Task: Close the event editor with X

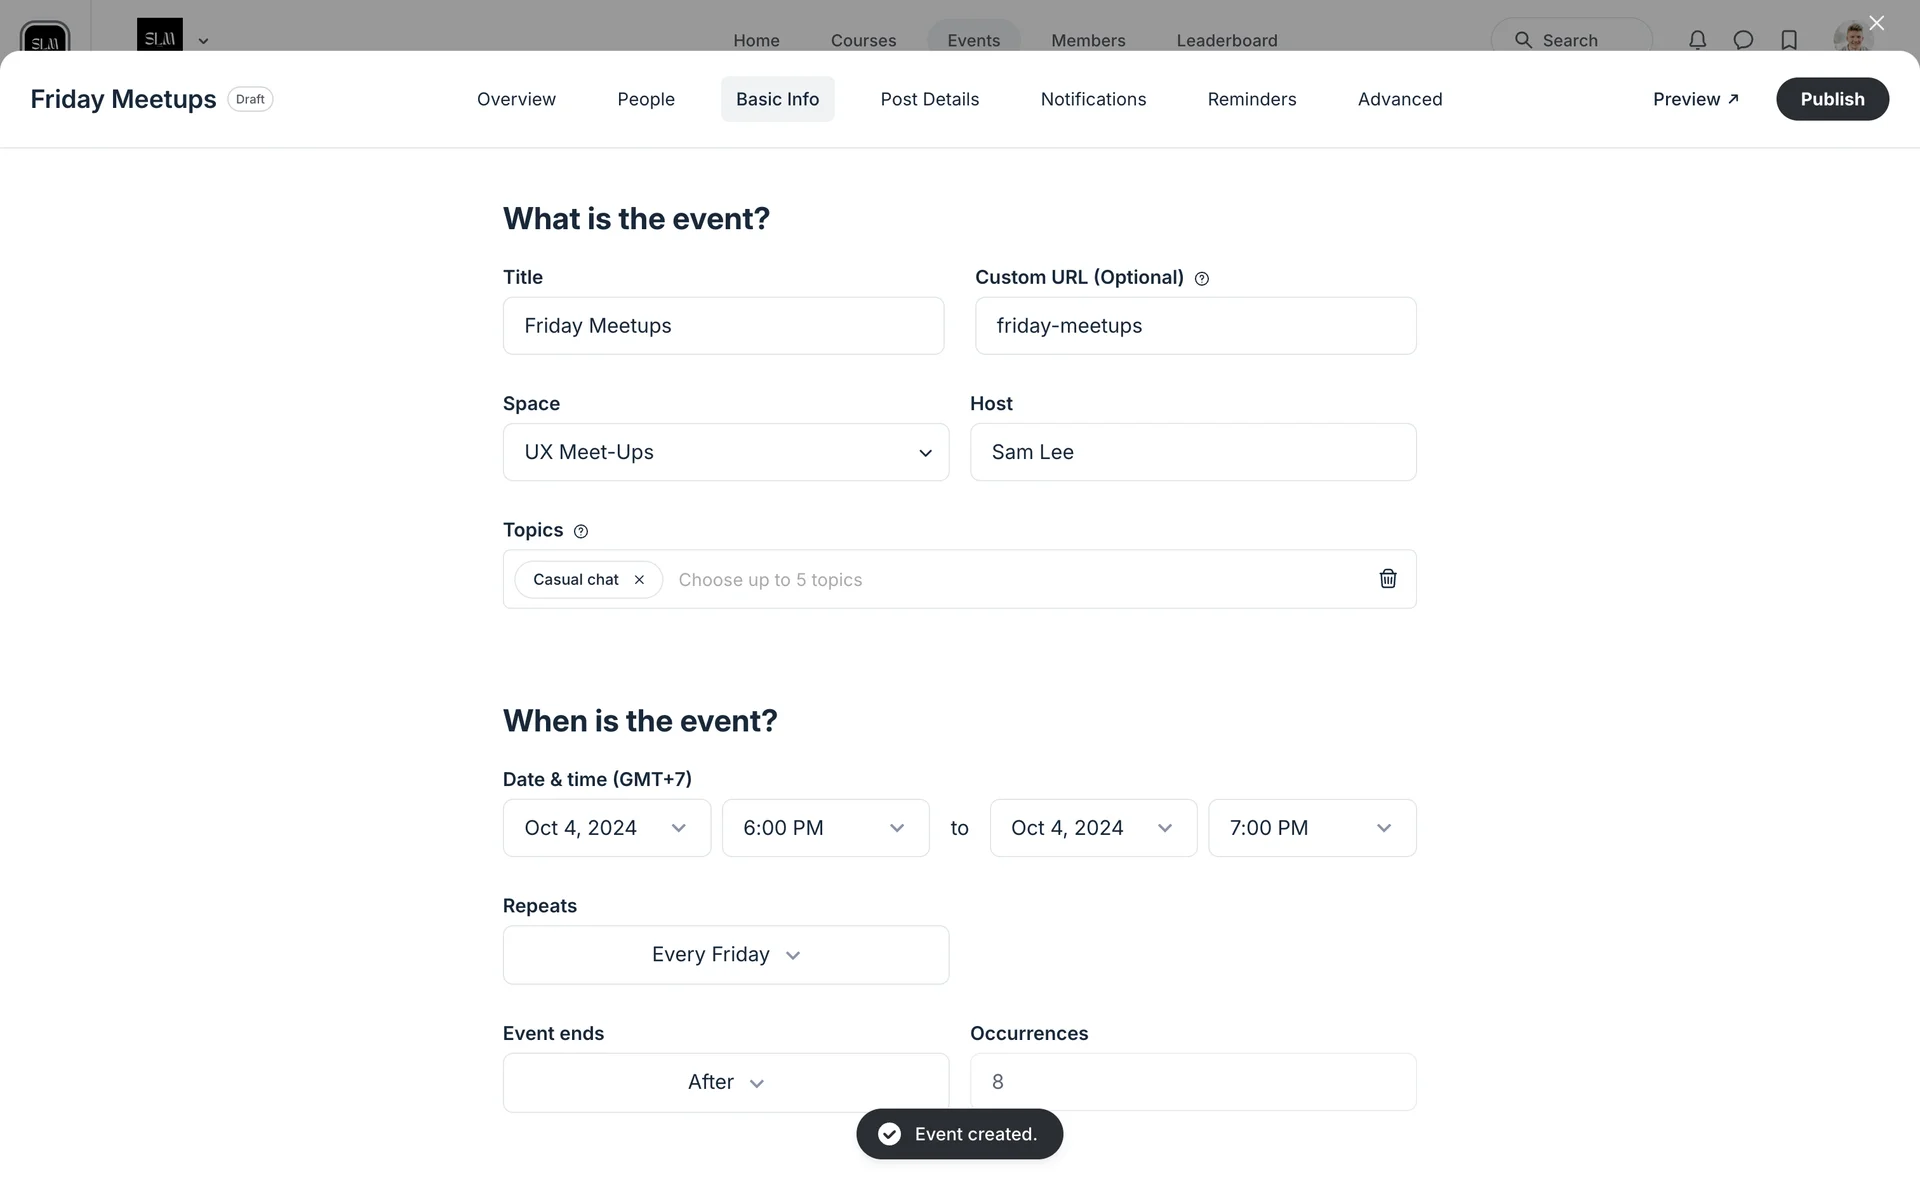Action: click(x=1876, y=23)
